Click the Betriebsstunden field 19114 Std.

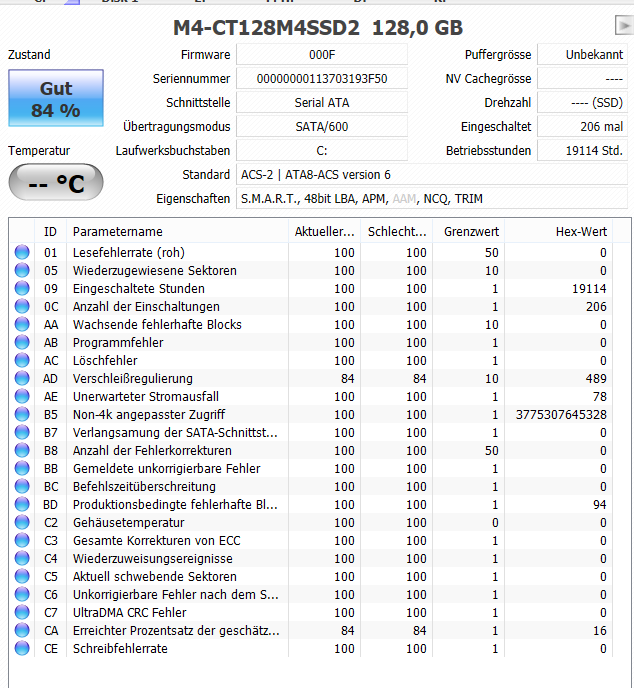(x=583, y=150)
